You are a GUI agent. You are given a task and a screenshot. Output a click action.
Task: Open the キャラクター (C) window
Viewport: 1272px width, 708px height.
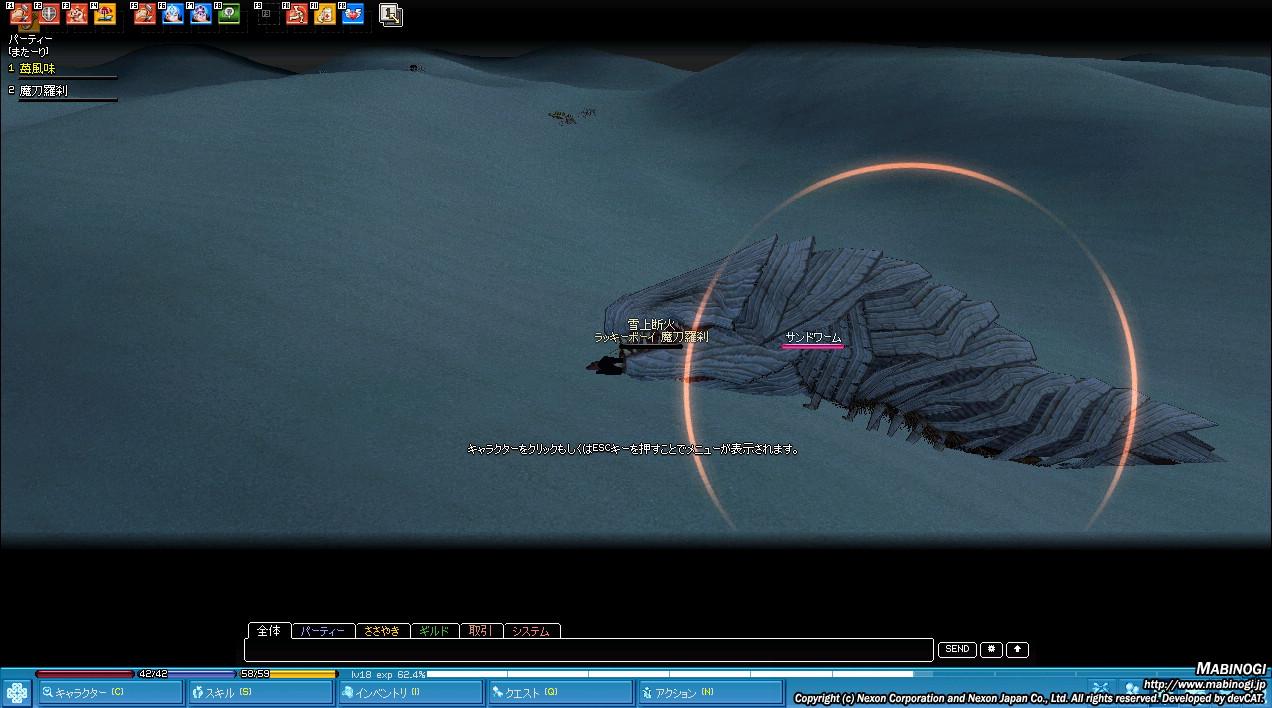pyautogui.click(x=110, y=692)
